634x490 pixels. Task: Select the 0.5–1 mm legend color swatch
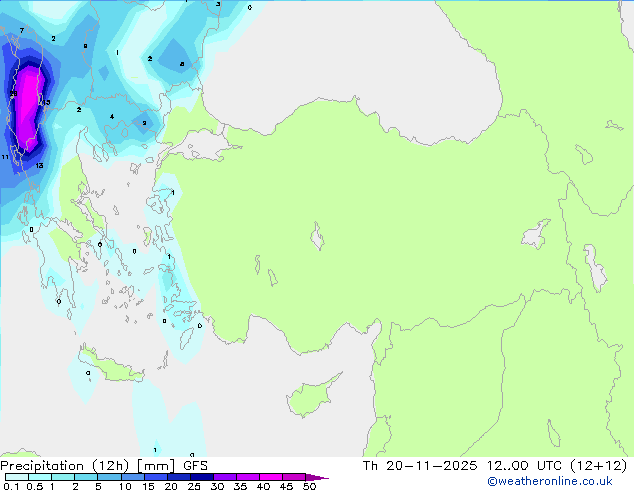click(x=40, y=477)
